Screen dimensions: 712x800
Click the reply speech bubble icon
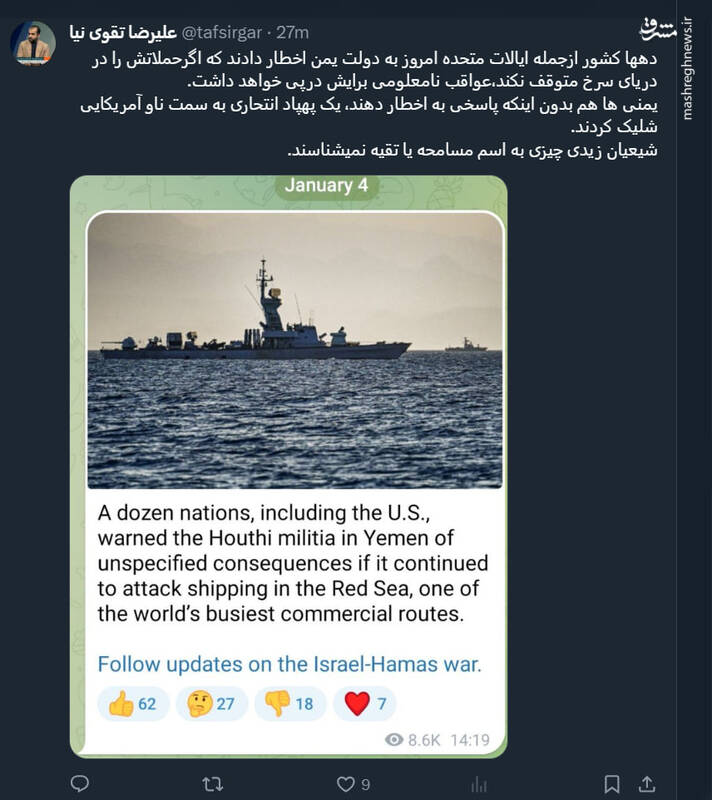pos(80,783)
